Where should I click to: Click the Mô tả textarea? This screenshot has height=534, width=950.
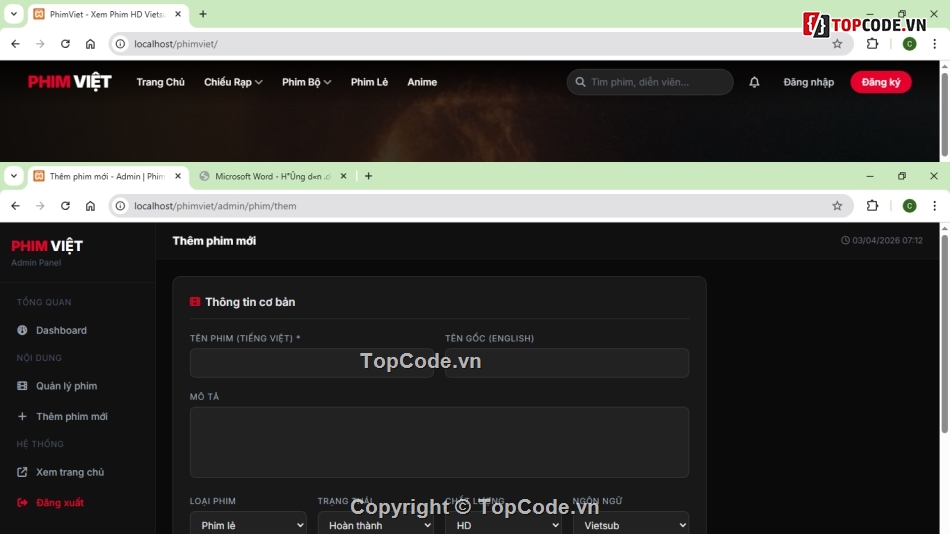(439, 442)
